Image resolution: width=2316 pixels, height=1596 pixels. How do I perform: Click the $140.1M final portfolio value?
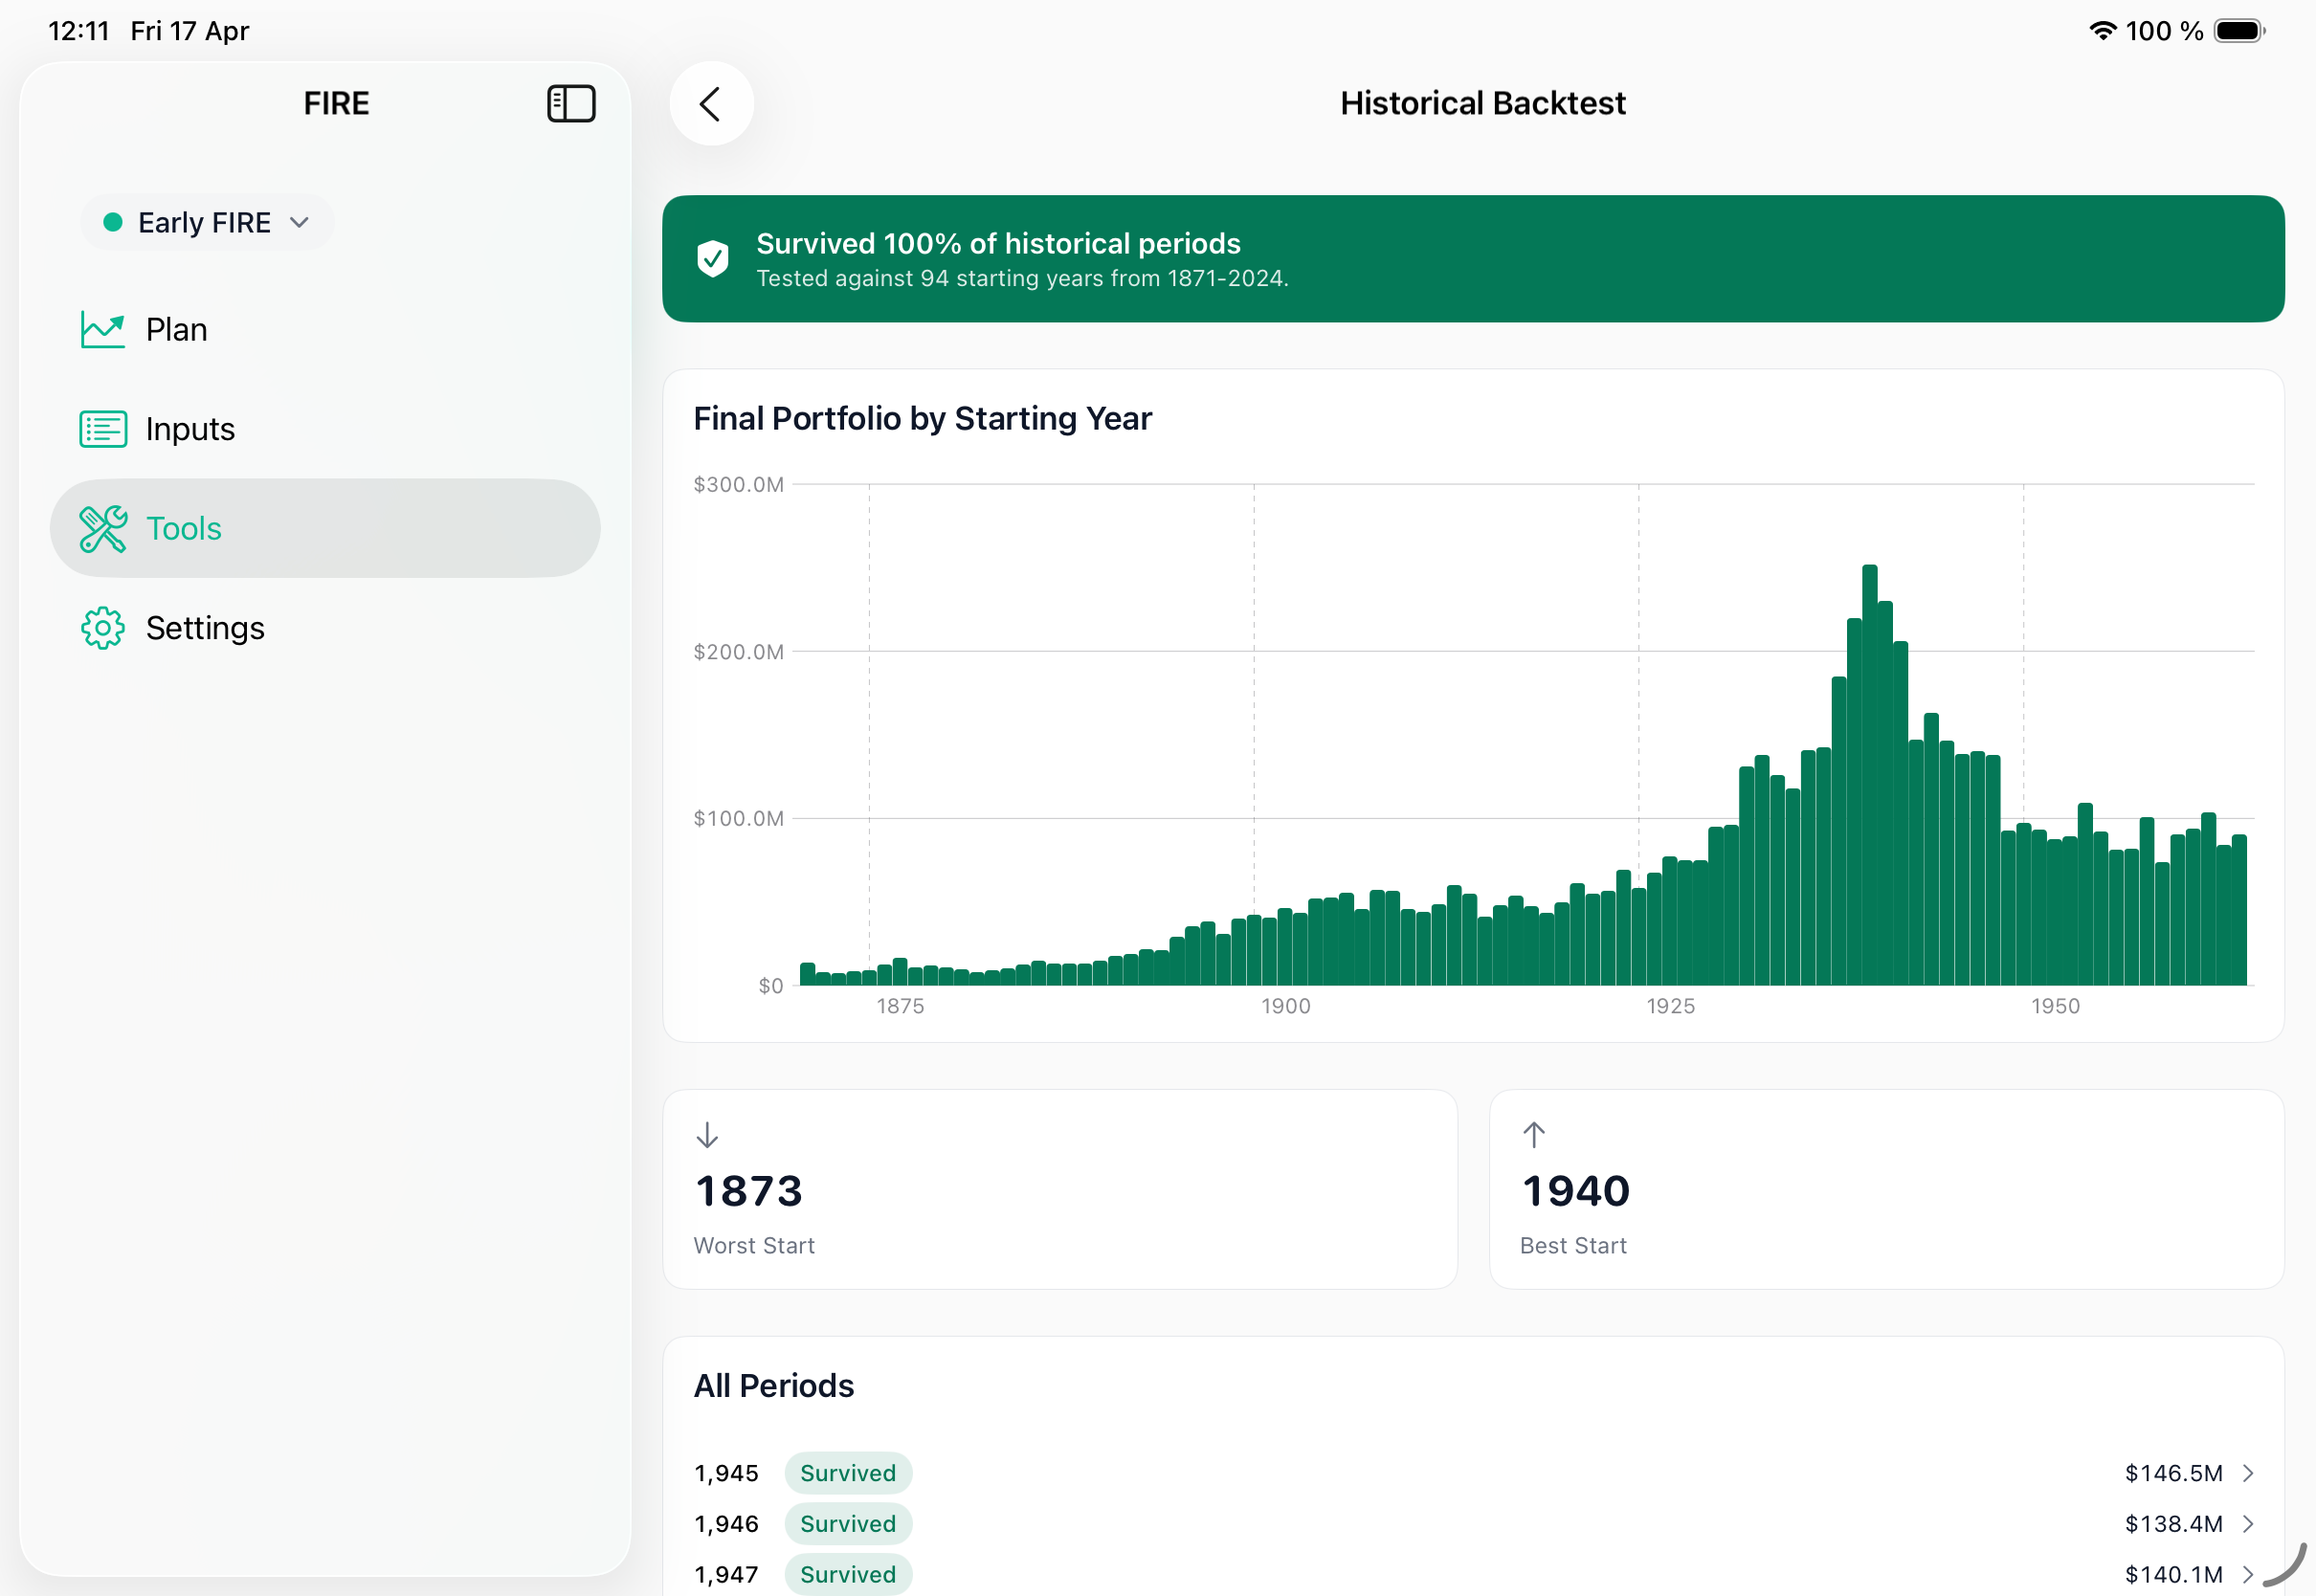coord(2173,1575)
